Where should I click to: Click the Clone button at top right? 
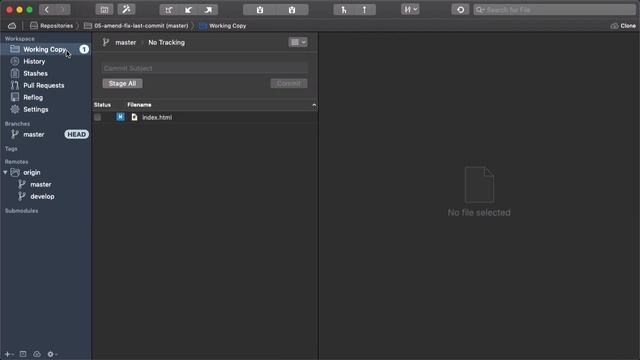coord(623,26)
